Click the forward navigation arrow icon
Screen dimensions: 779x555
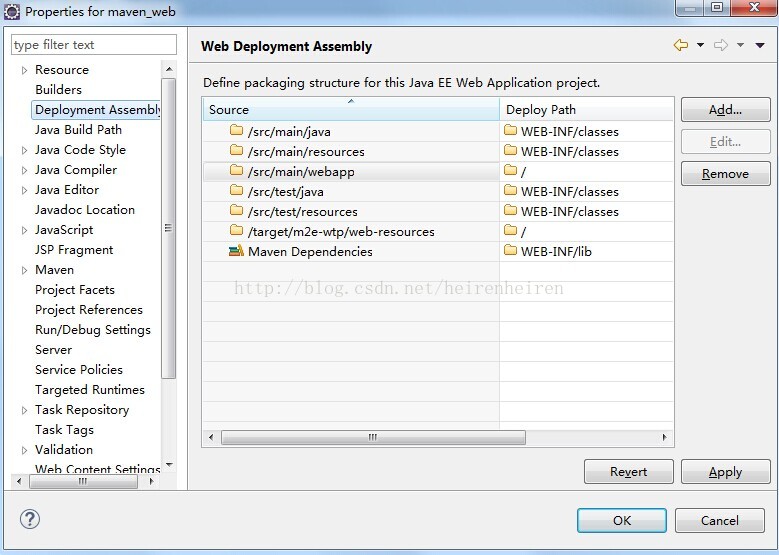(721, 45)
